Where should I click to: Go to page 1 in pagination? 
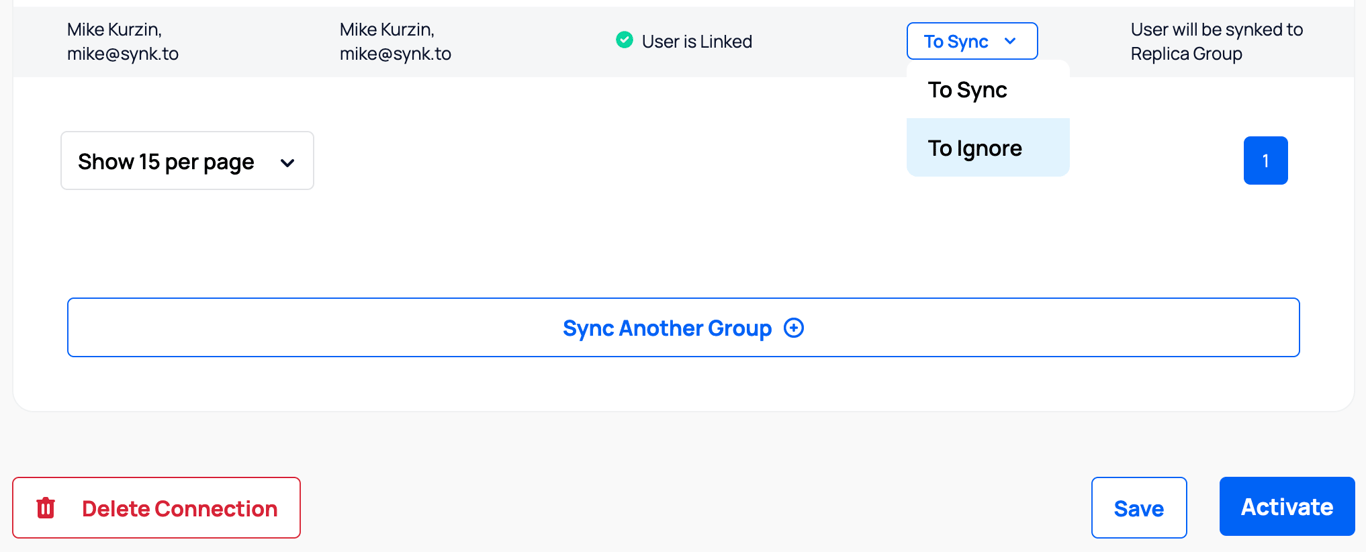point(1265,161)
